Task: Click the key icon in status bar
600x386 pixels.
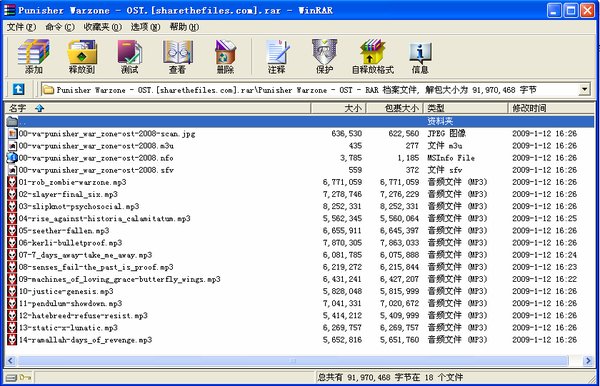Action: point(25,377)
